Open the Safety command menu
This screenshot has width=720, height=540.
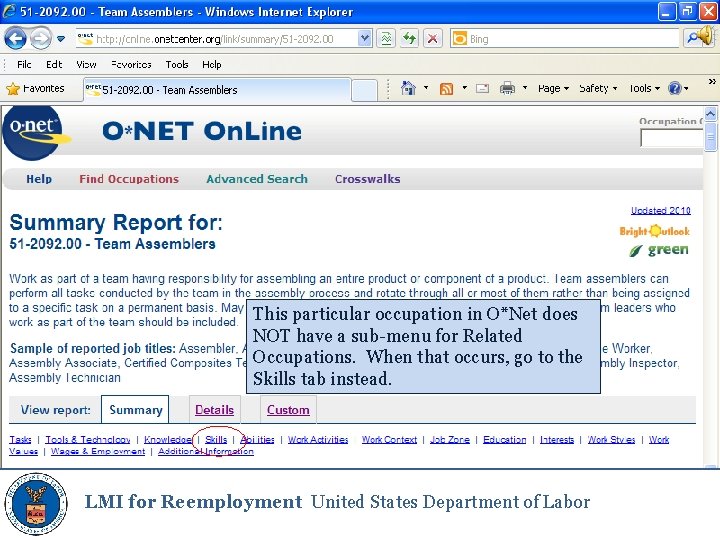[598, 88]
